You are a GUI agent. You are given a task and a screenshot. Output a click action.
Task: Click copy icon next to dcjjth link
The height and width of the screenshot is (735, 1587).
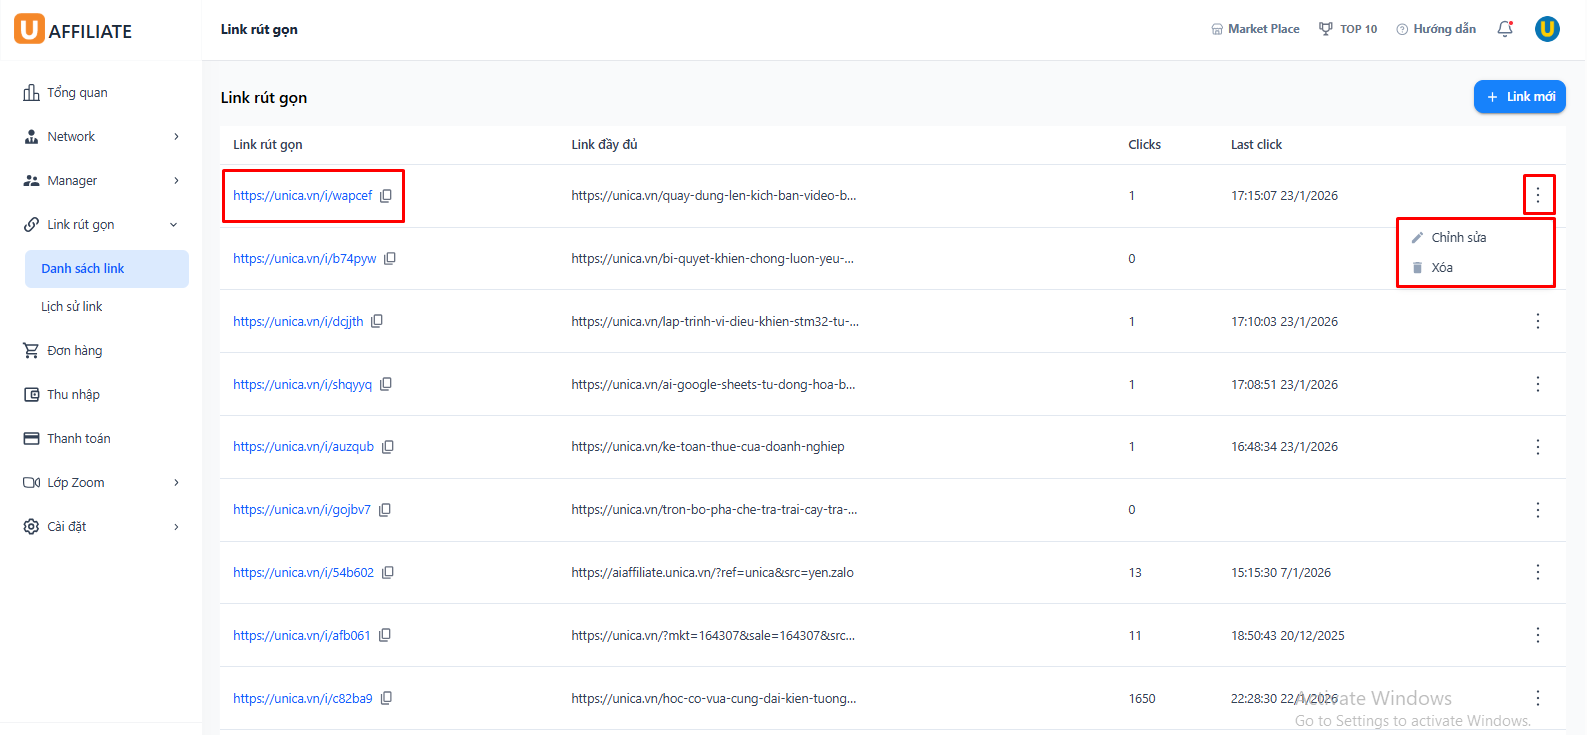pyautogui.click(x=377, y=322)
